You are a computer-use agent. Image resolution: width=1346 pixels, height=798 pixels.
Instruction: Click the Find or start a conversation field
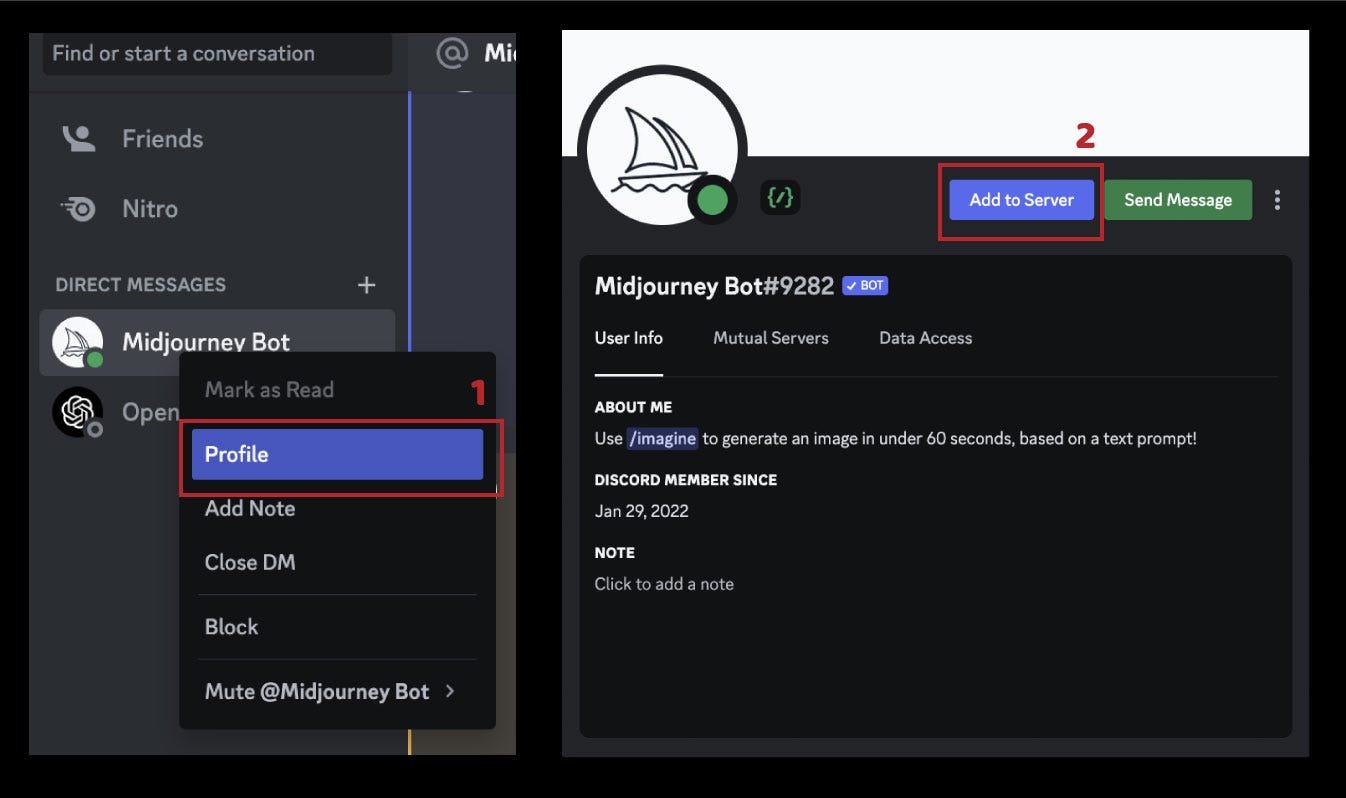point(217,54)
